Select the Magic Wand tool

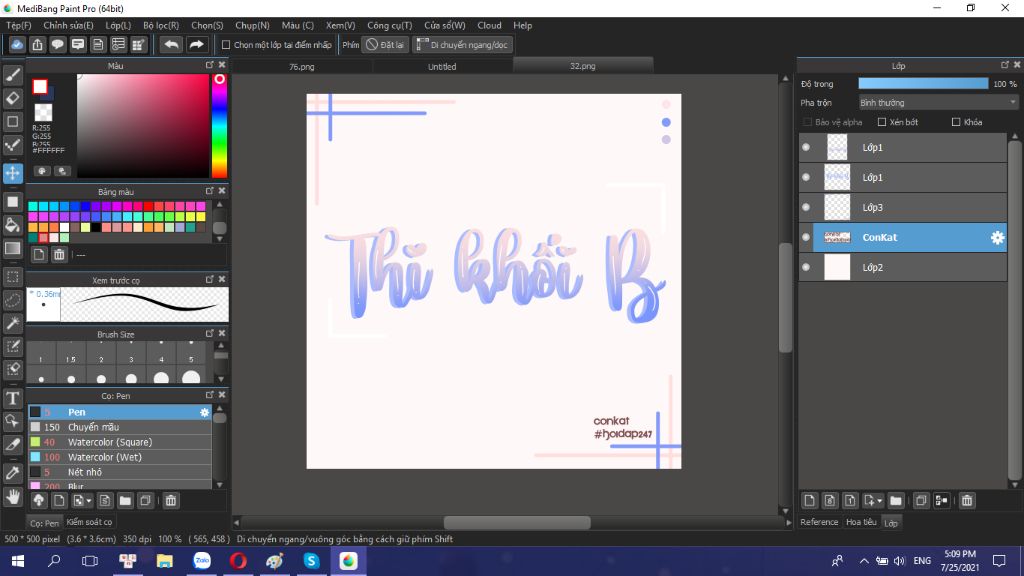pos(12,323)
